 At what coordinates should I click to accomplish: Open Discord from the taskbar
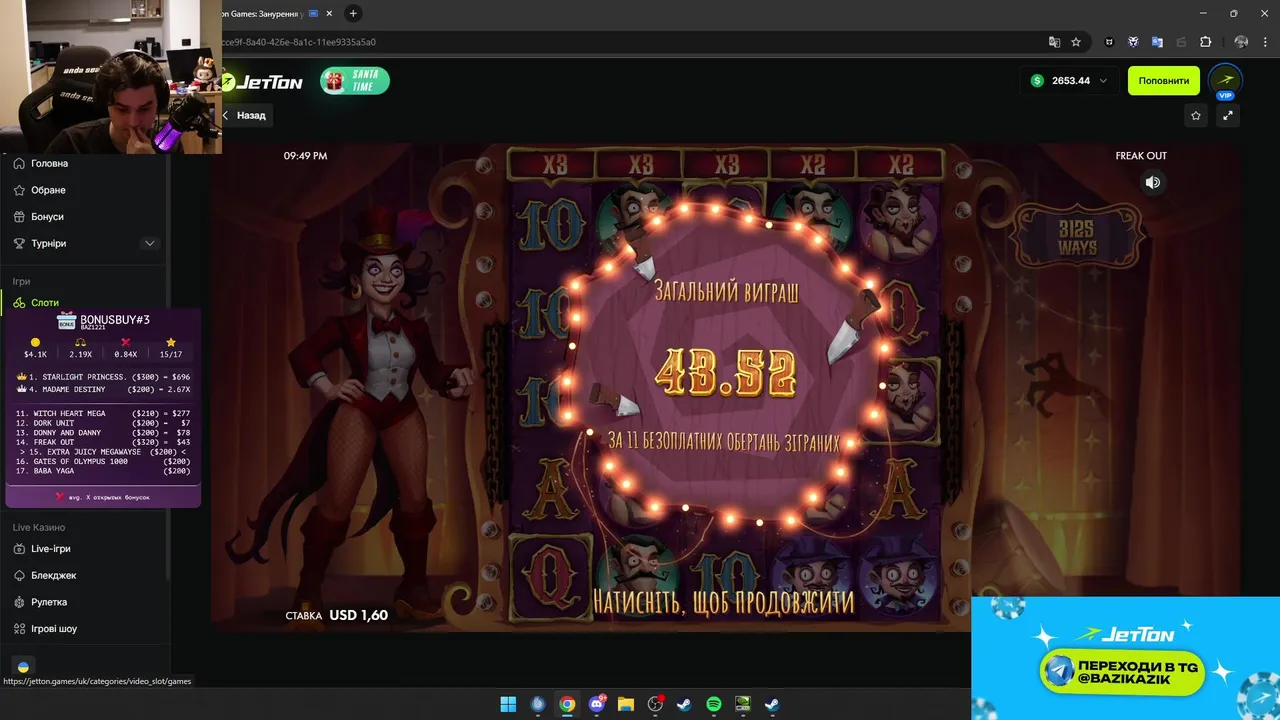pos(597,704)
